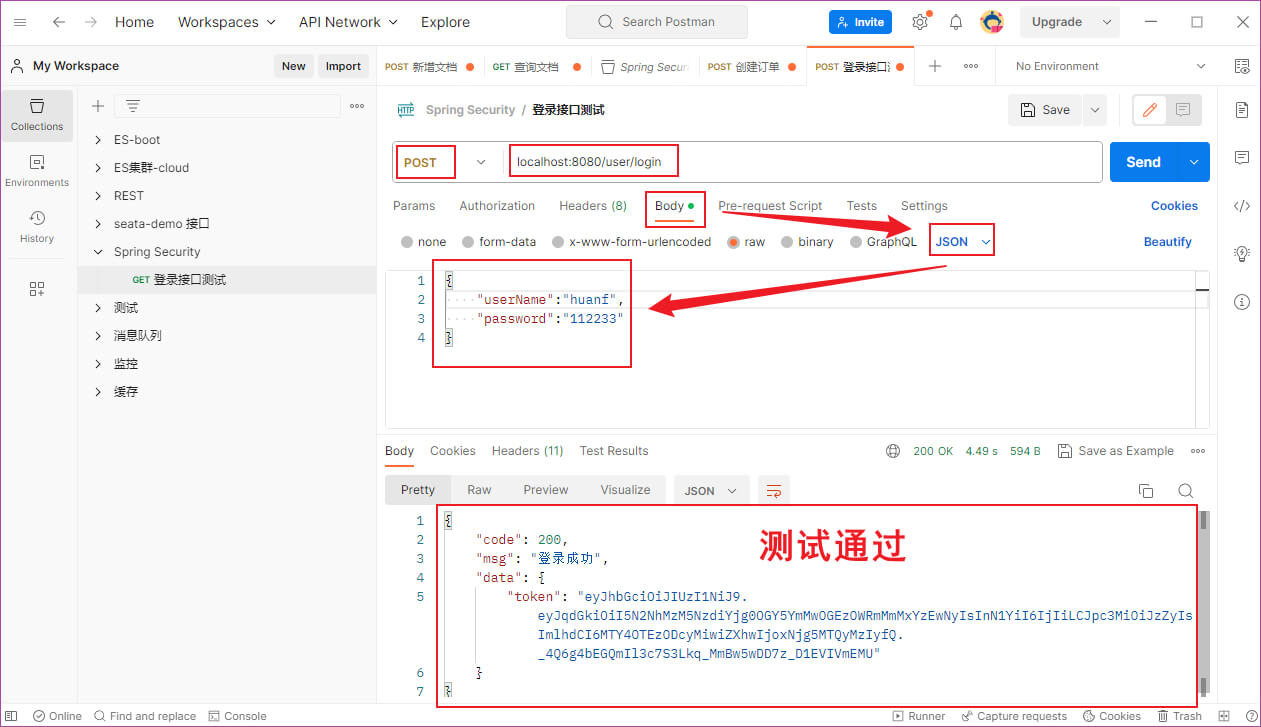Switch to edit mode pencil icon
1261x727 pixels.
click(x=1149, y=110)
